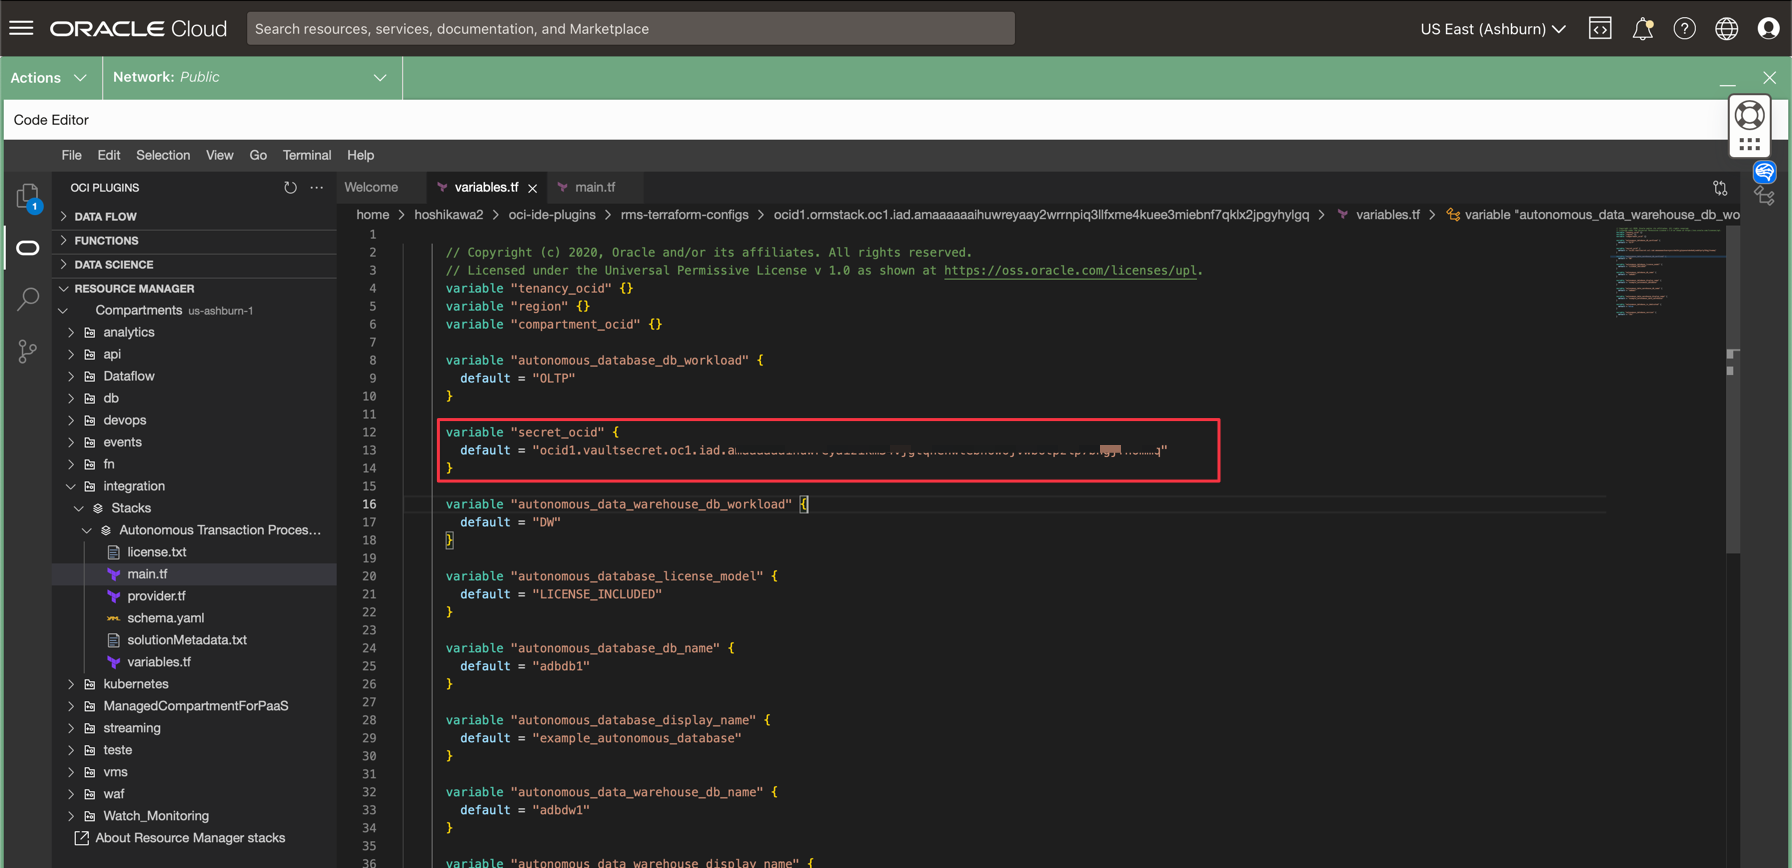This screenshot has height=868, width=1792.
Task: Click the search resources and services field
Action: point(631,29)
